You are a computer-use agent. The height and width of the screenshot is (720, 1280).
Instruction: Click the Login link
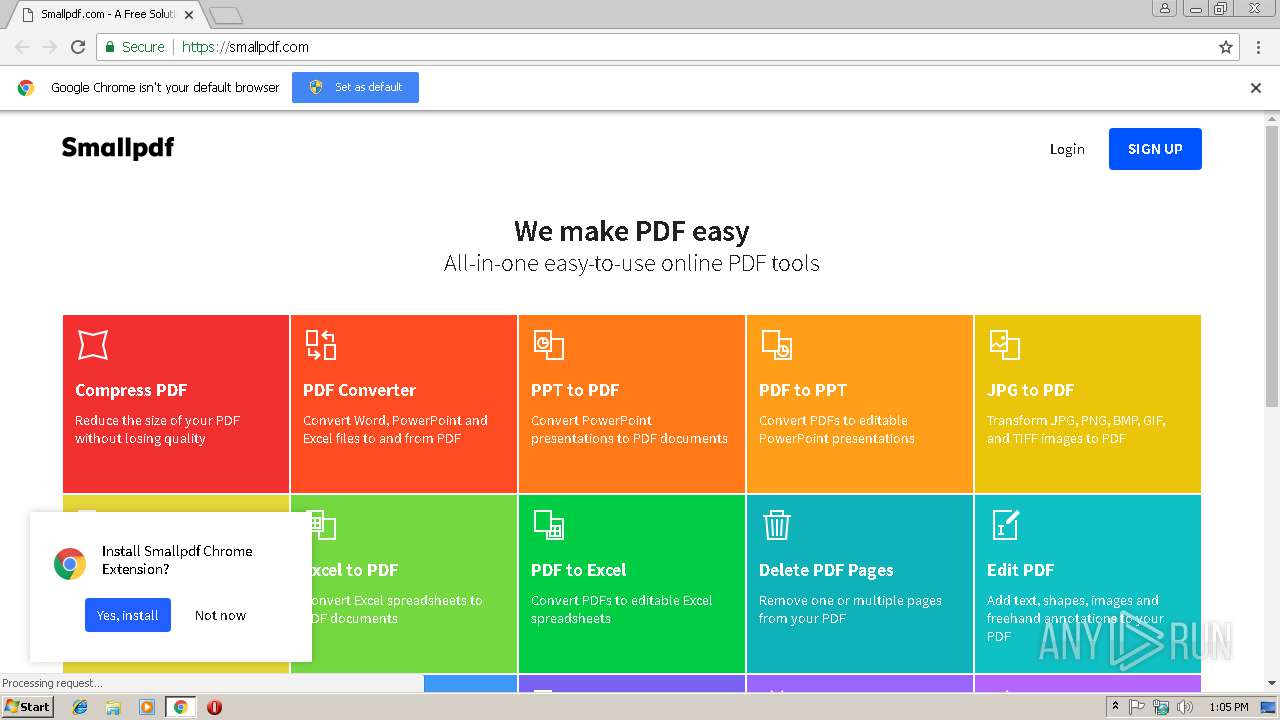(x=1067, y=149)
